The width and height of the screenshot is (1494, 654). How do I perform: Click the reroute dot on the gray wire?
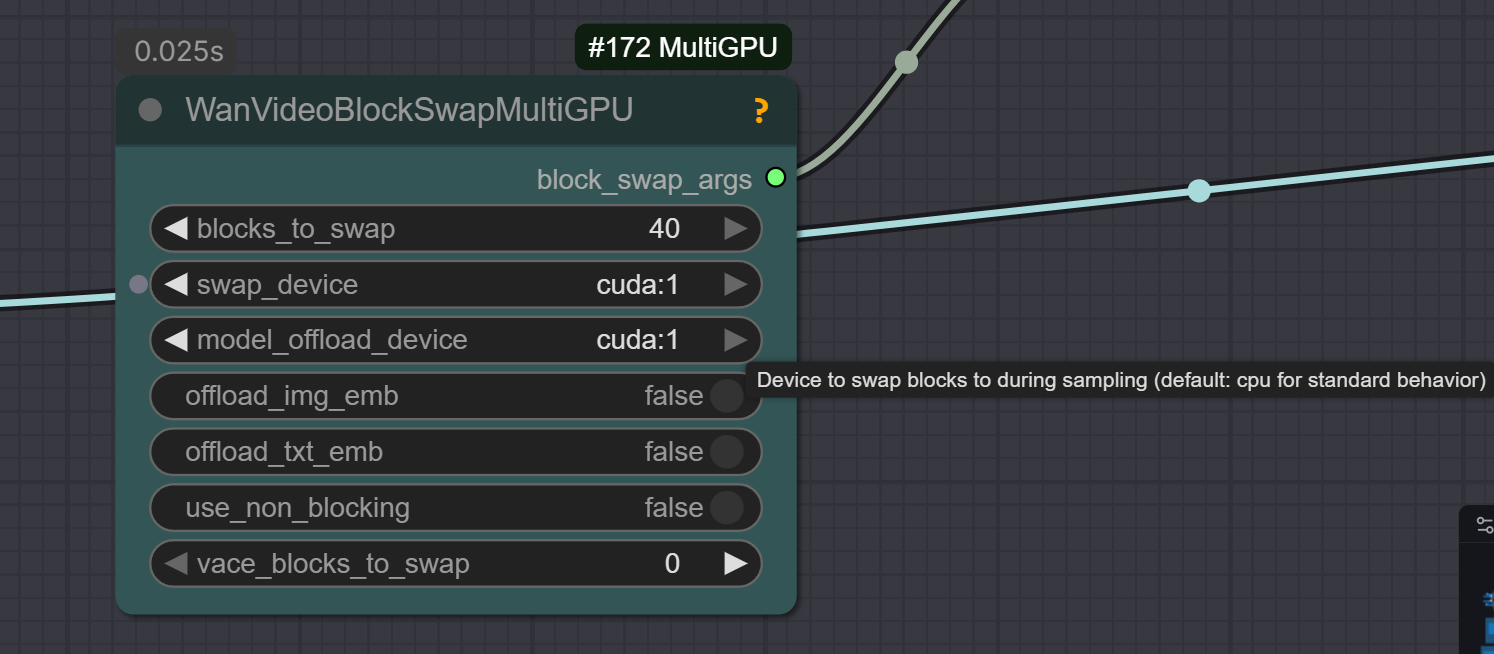(906, 62)
